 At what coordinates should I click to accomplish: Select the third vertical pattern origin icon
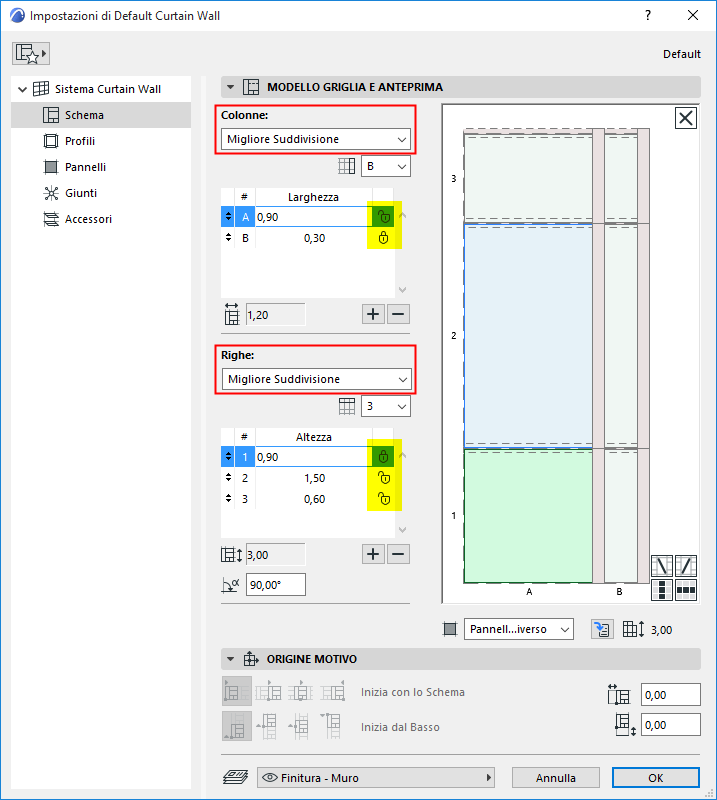(x=300, y=726)
